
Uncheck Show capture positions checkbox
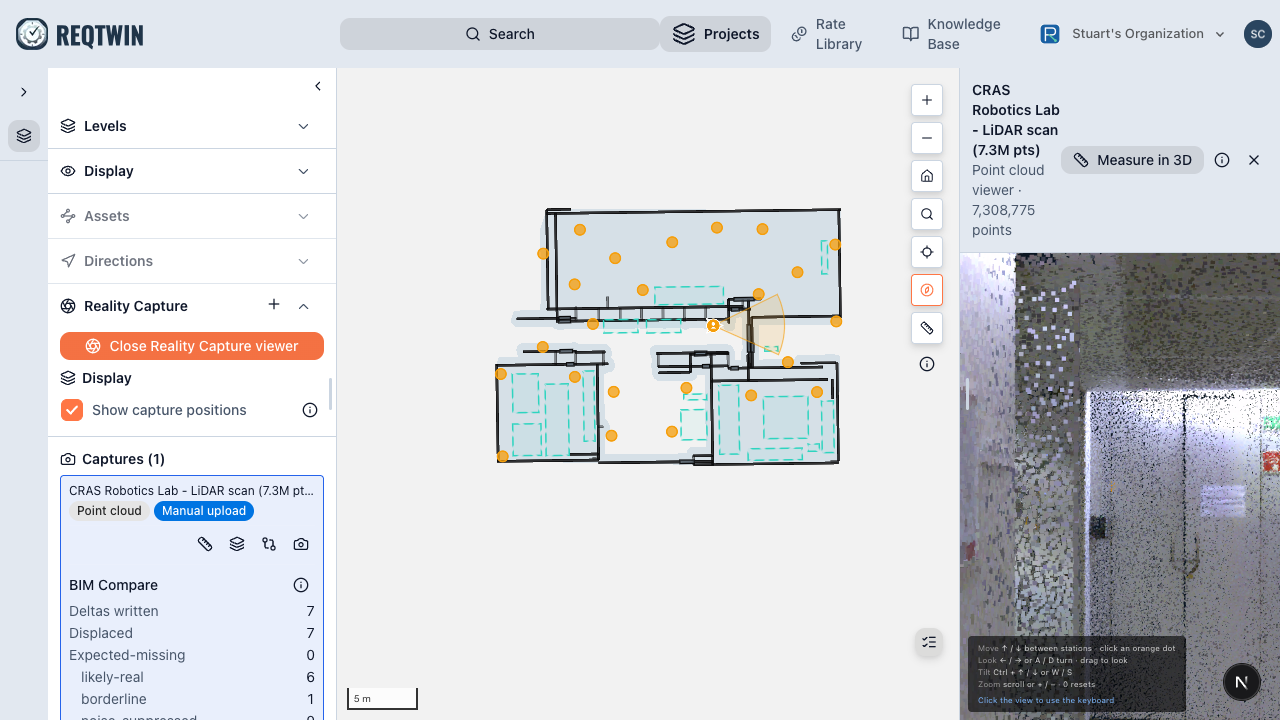[72, 410]
